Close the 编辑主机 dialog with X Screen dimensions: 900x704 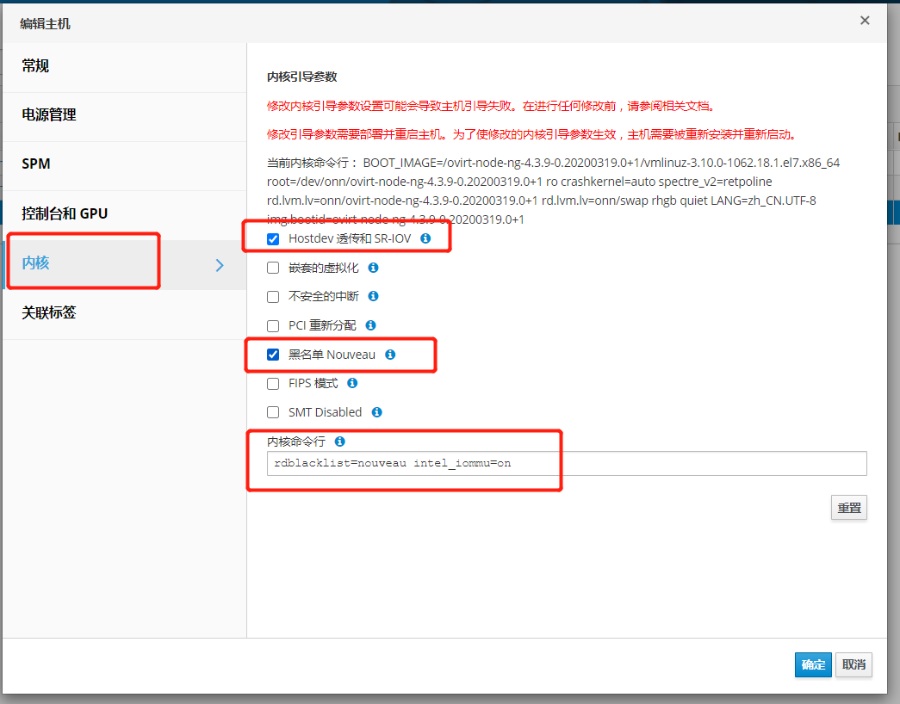865,21
